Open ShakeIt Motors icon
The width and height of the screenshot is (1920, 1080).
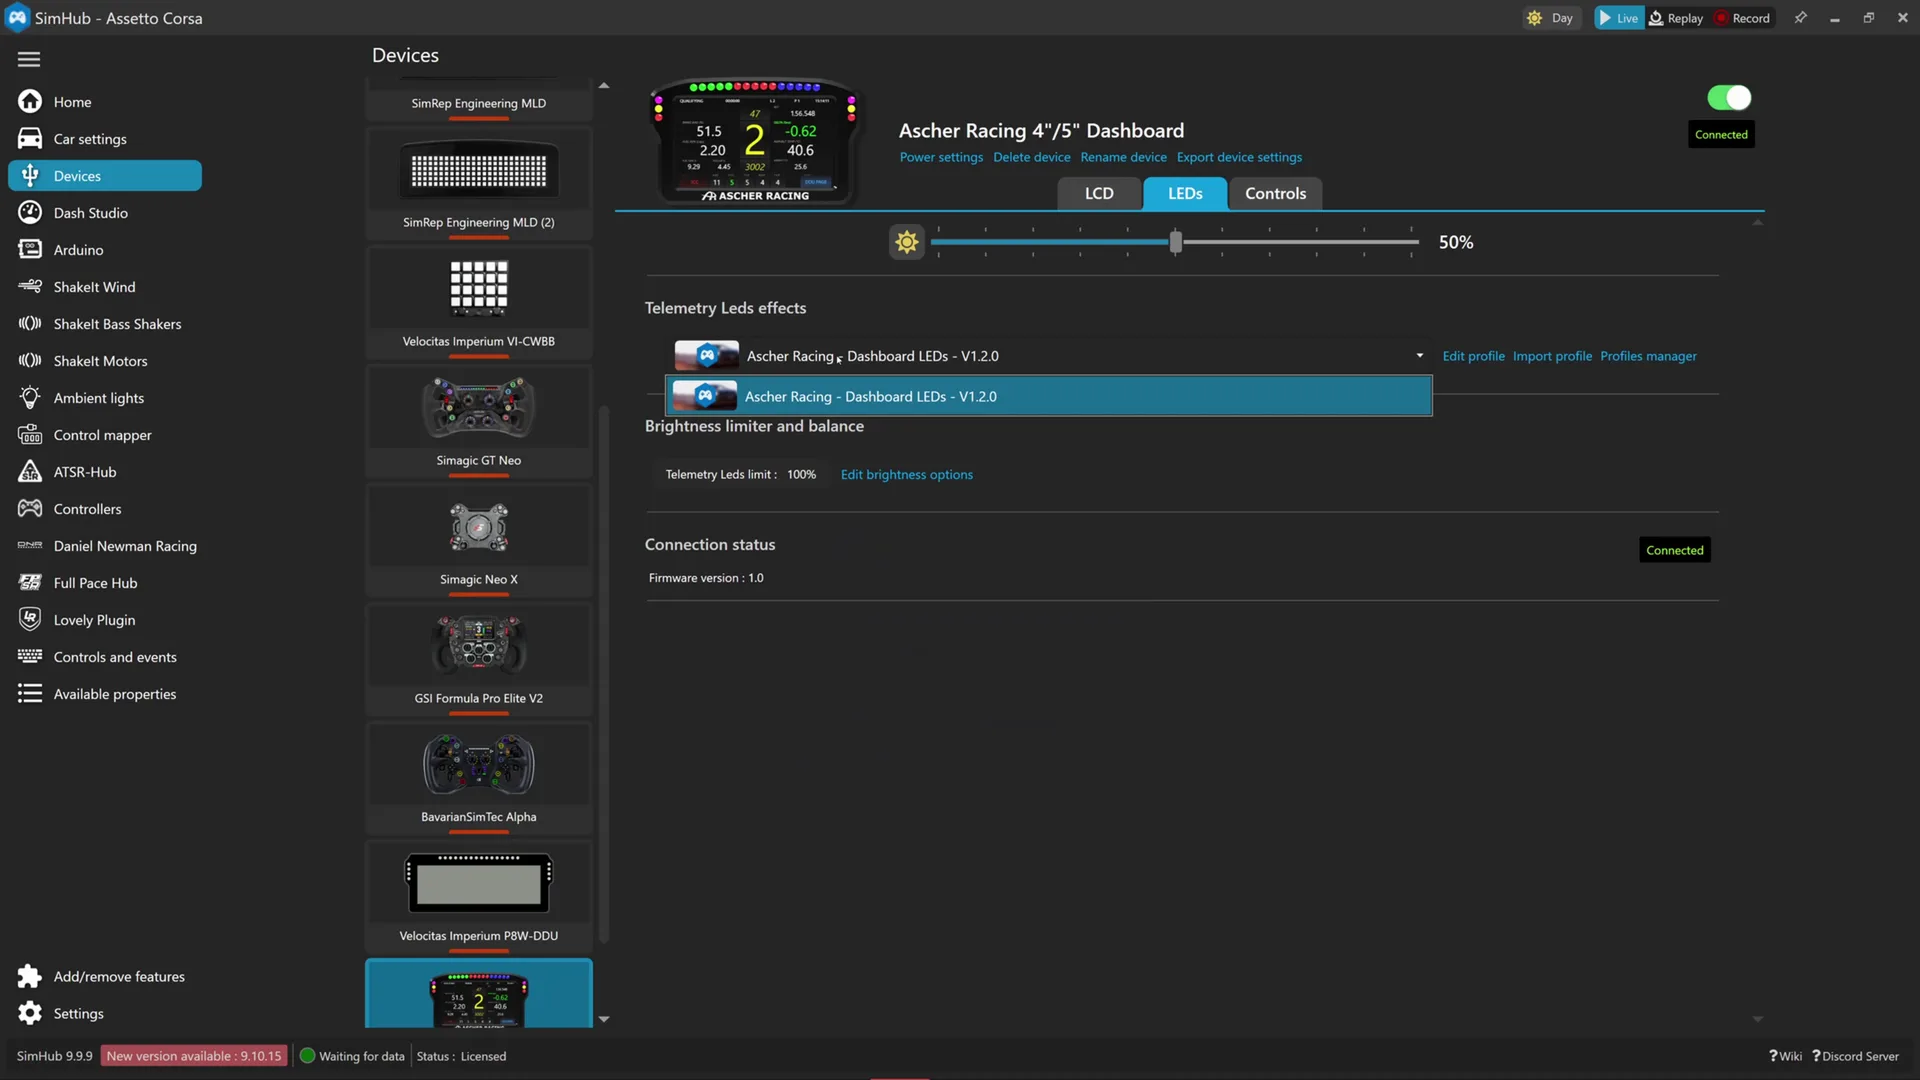[30, 361]
